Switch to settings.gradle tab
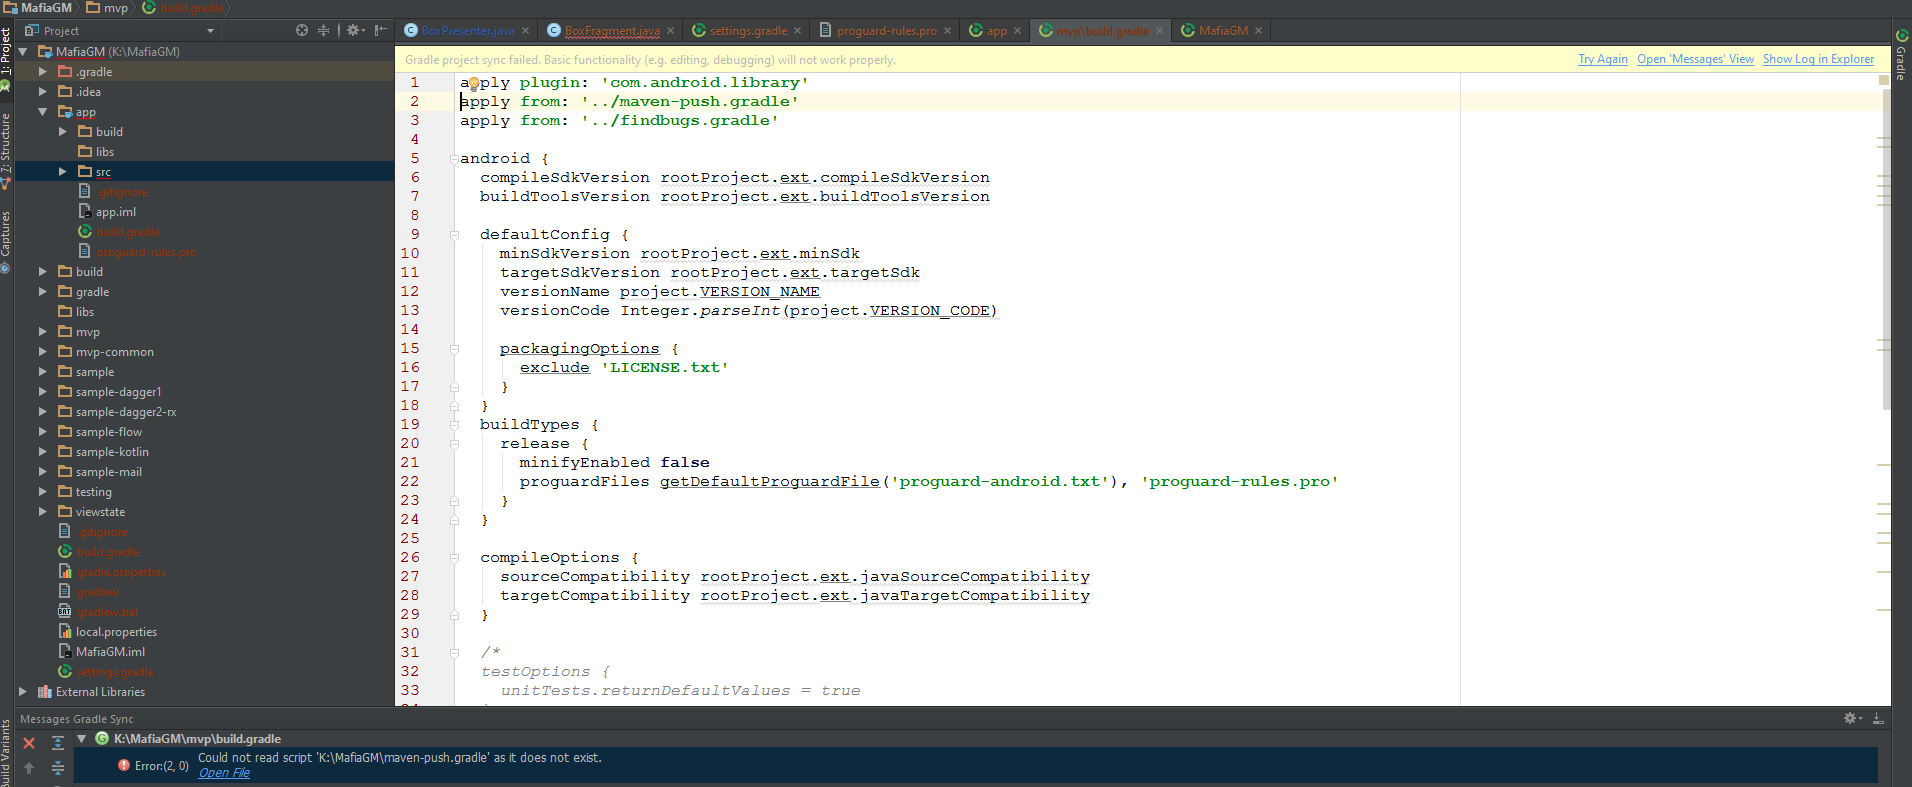Screen dimensions: 1912x787 click(x=748, y=31)
